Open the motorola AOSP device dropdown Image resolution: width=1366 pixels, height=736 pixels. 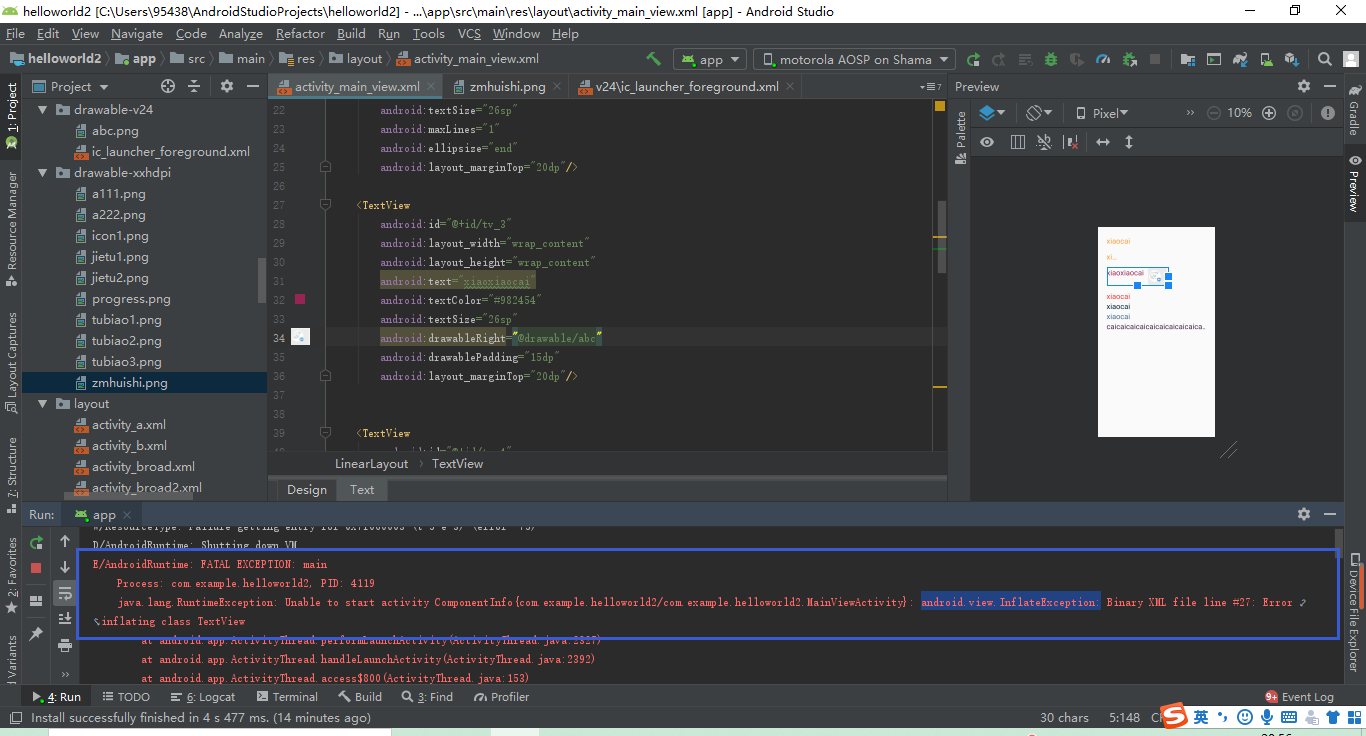tap(855, 59)
